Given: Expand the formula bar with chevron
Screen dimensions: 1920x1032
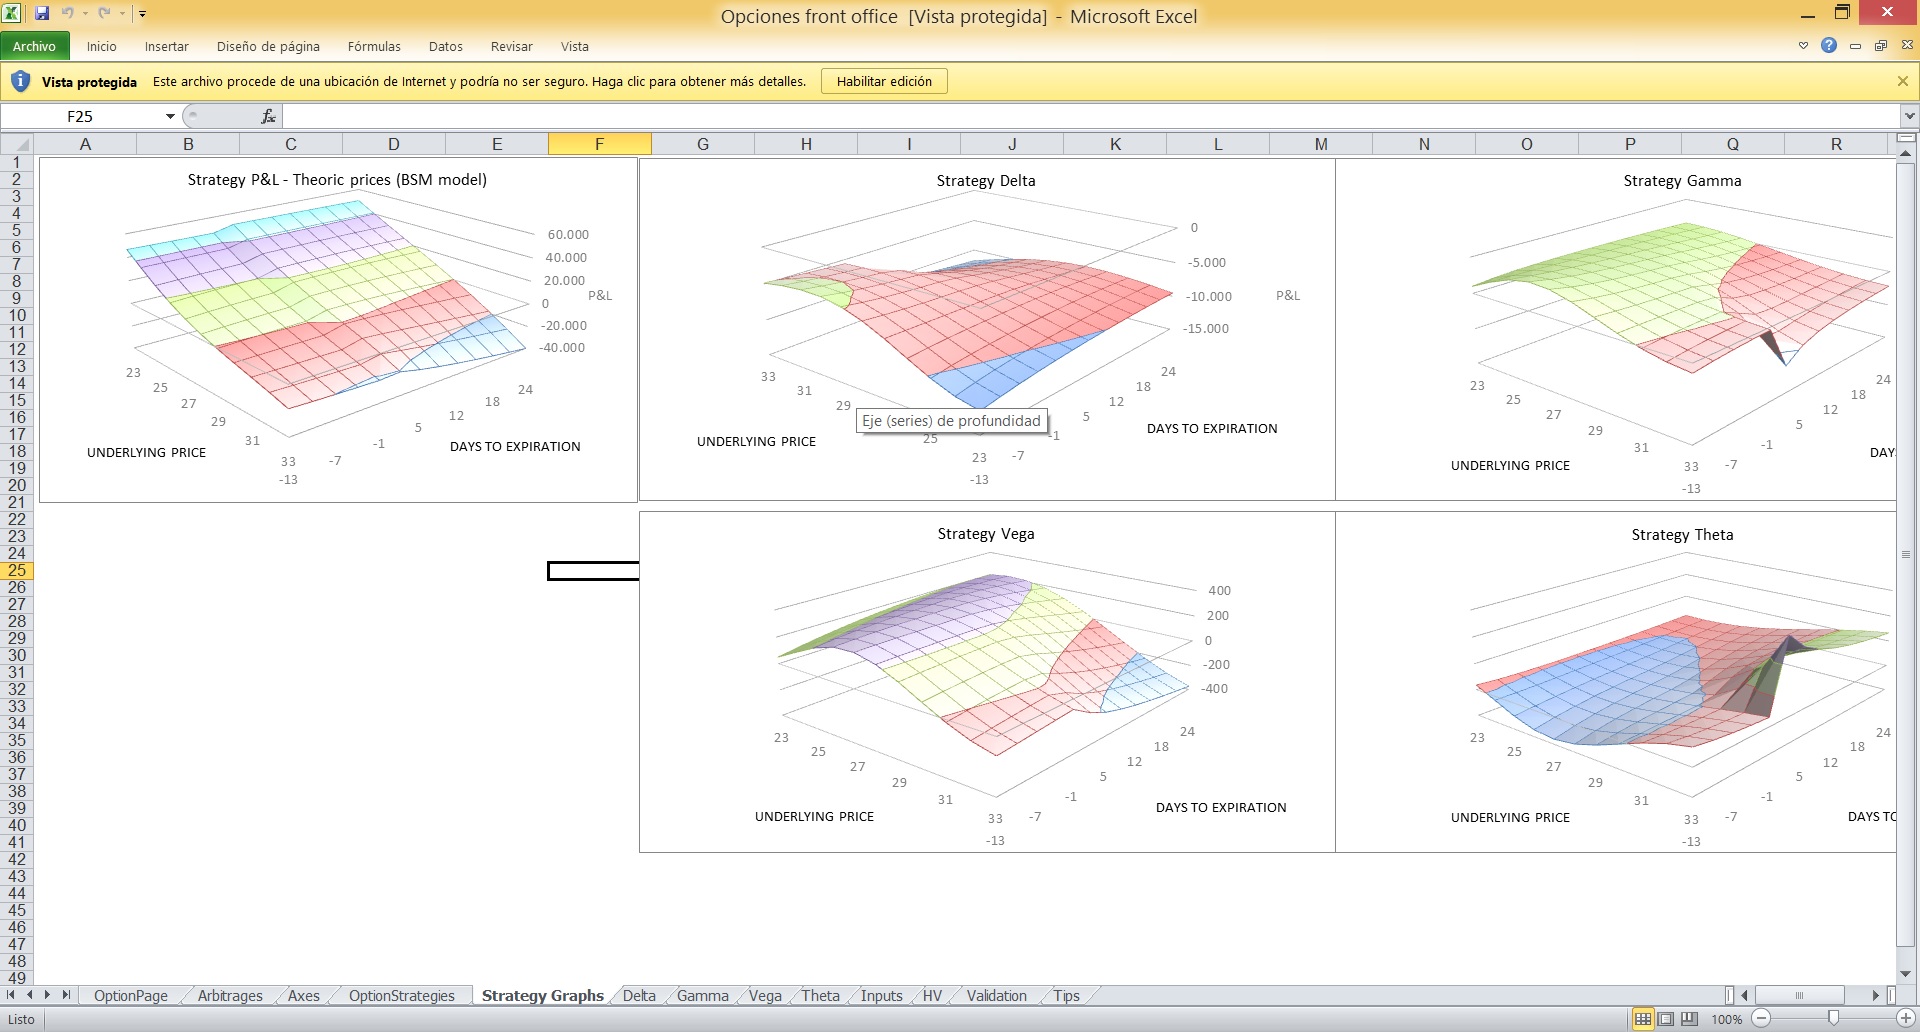Looking at the screenshot, I should 1909,116.
